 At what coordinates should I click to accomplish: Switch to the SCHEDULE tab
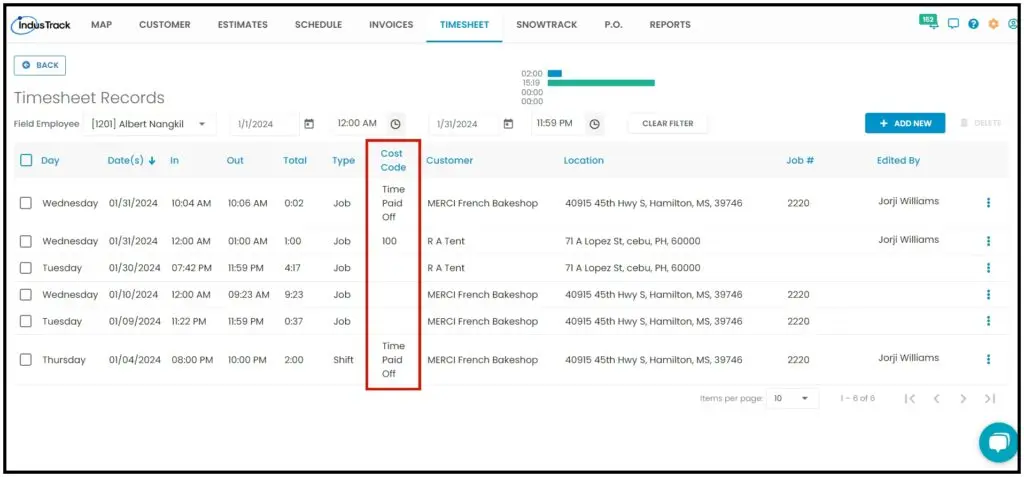click(x=318, y=25)
